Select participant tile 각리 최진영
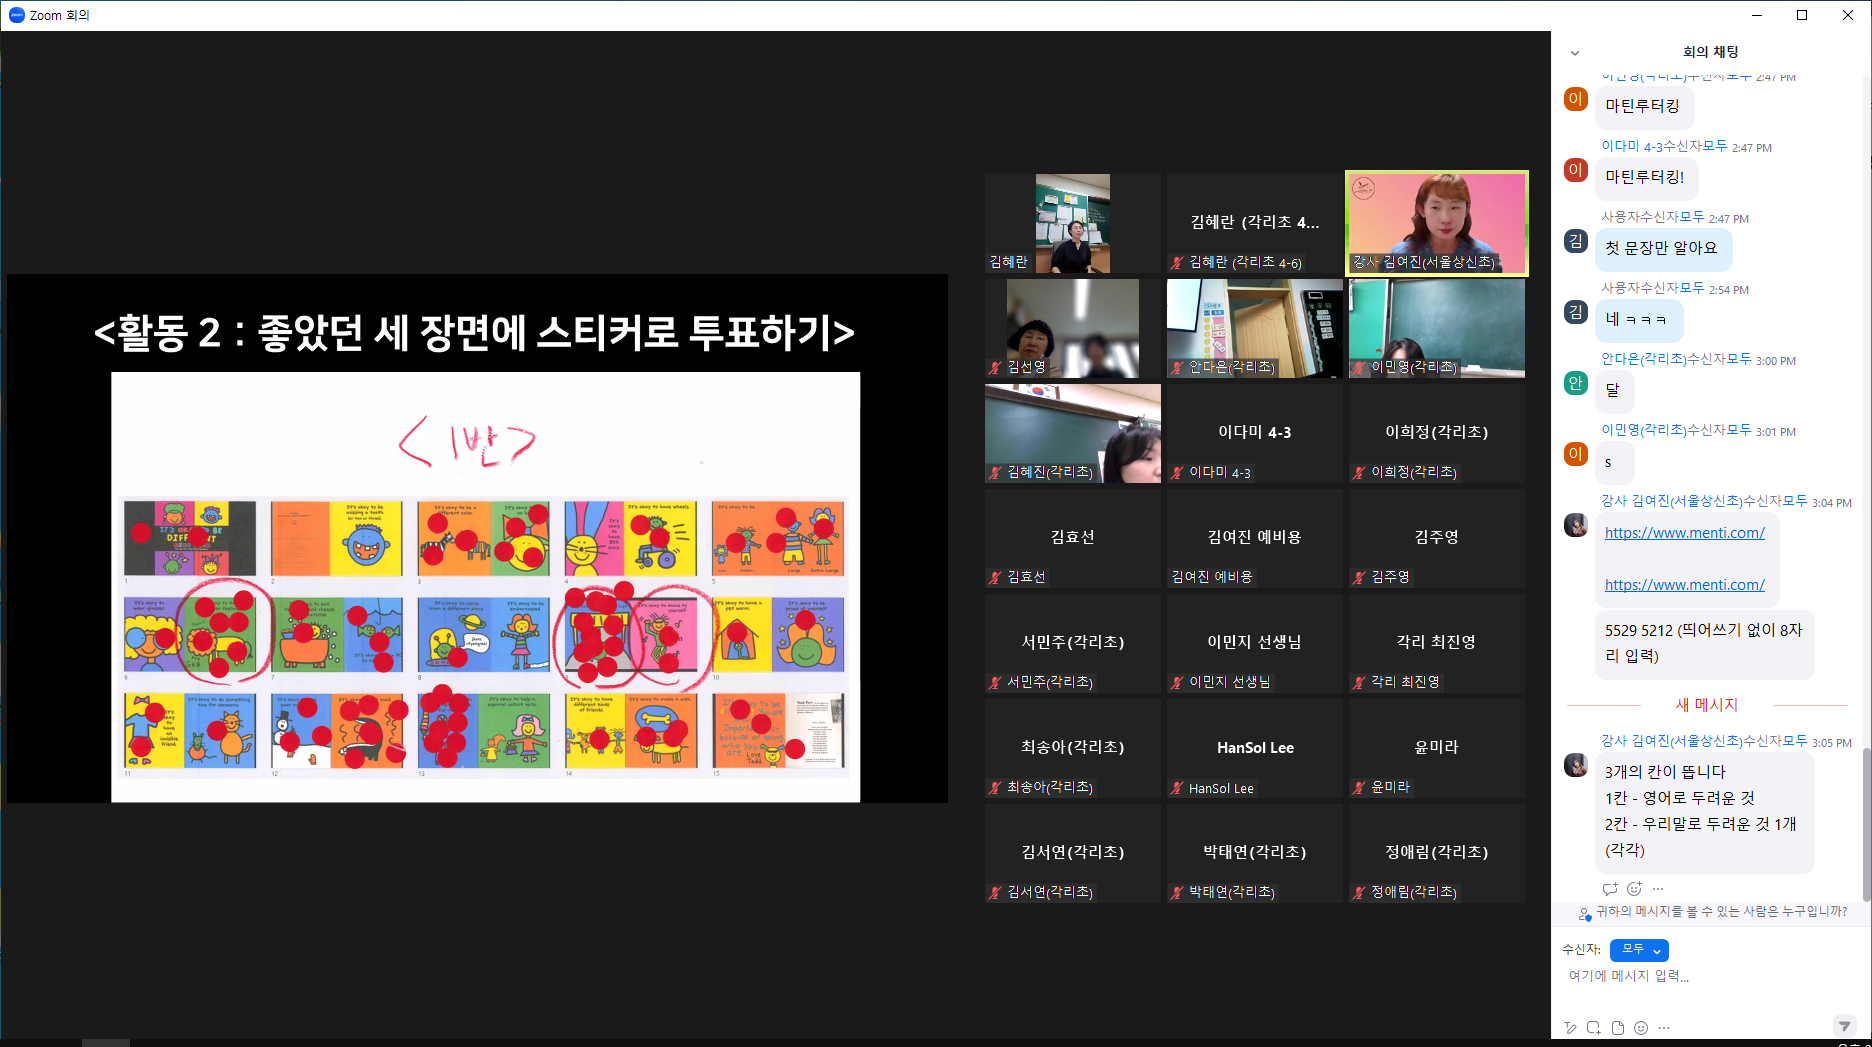The height and width of the screenshot is (1047, 1872). (x=1437, y=643)
